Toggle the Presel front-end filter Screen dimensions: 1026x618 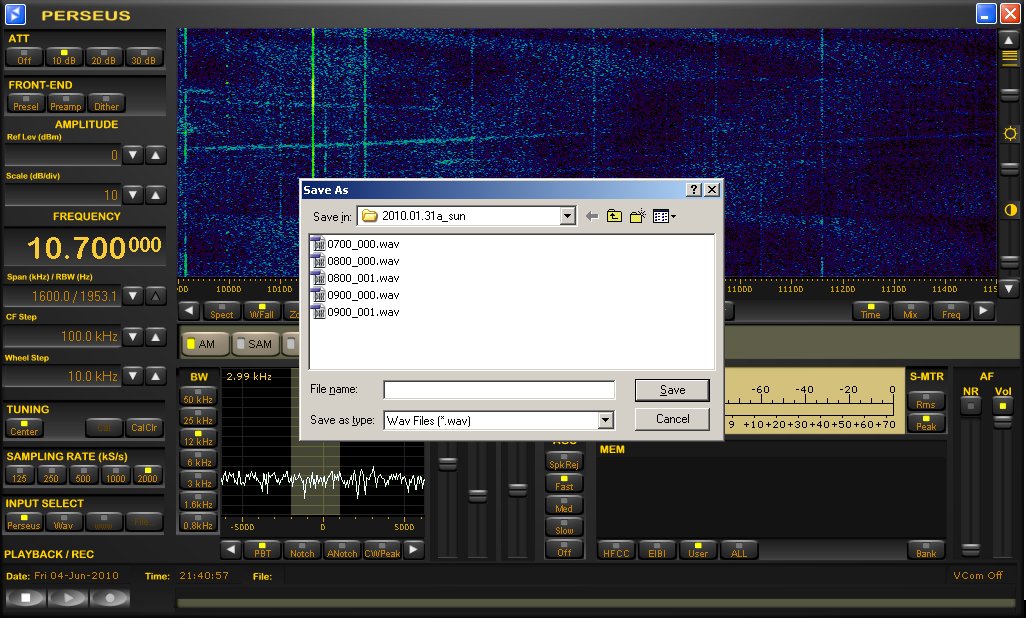pos(26,103)
